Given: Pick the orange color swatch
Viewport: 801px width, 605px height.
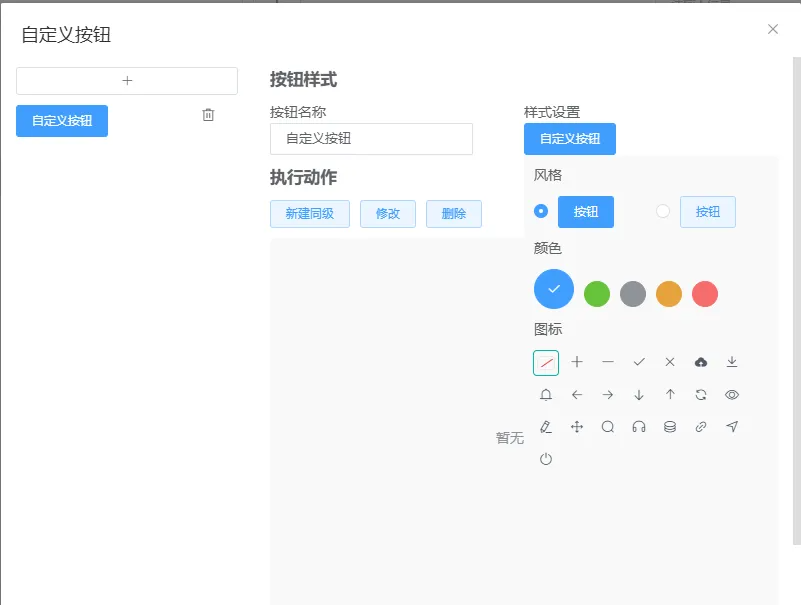Looking at the screenshot, I should (669, 294).
